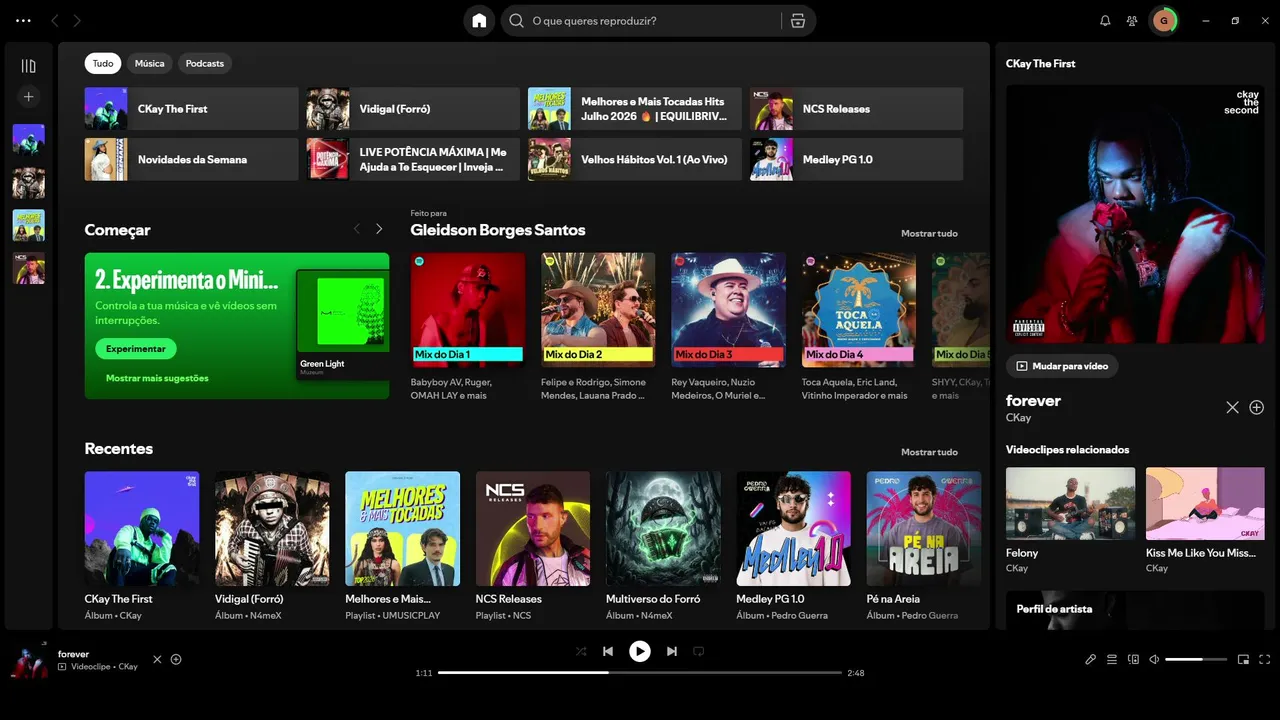The image size is (1280, 720).
Task: Go to the Home screen icon
Action: [x=479, y=21]
